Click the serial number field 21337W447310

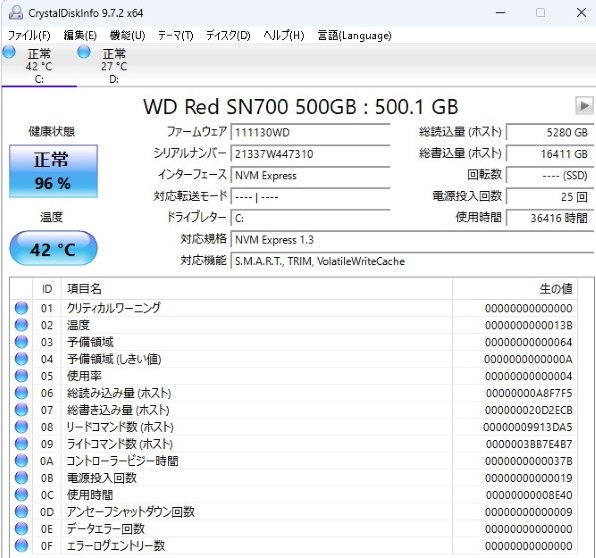[x=310, y=154]
